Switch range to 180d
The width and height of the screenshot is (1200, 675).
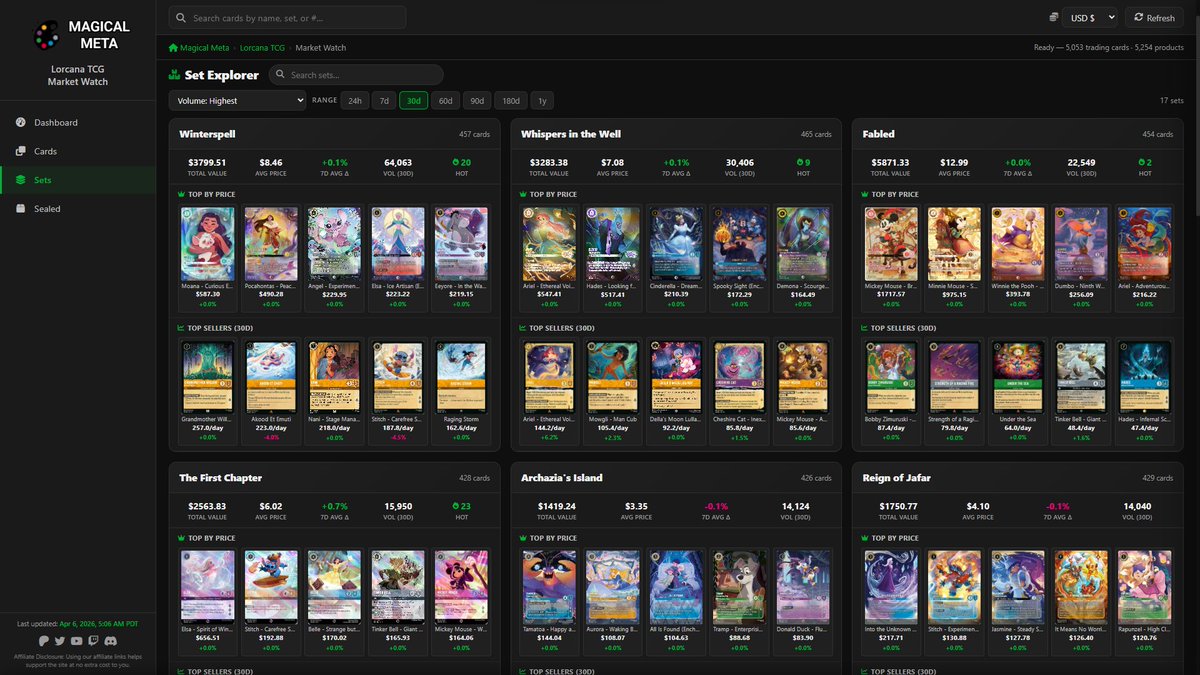[511, 100]
